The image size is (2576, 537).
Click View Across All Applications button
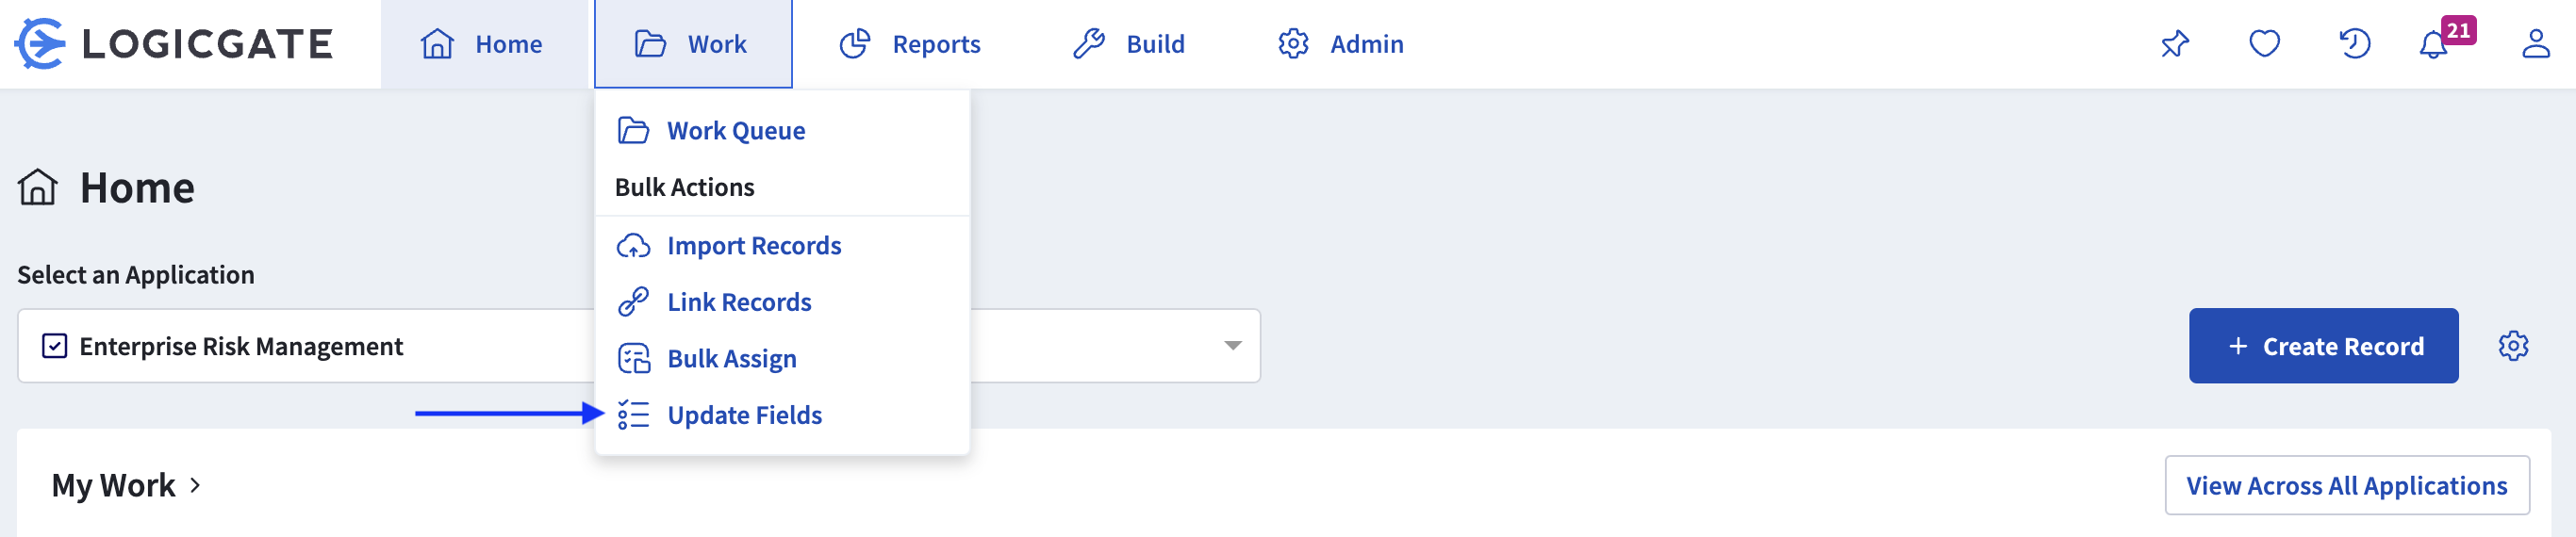tap(2346, 486)
